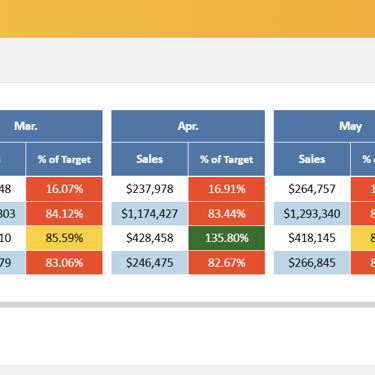Image resolution: width=375 pixels, height=375 pixels.
Task: Select the $428,458 sales cell
Action: 150,238
